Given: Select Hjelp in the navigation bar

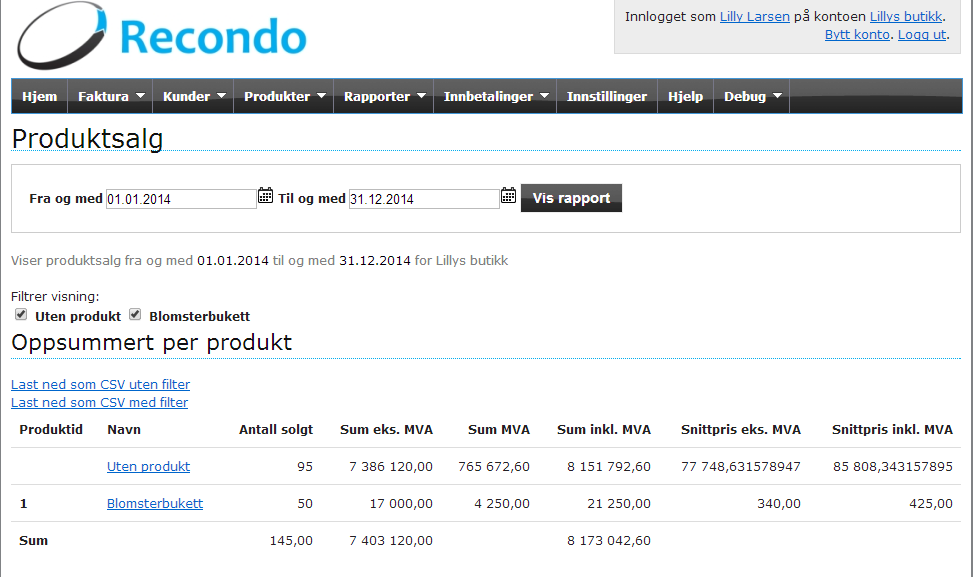Looking at the screenshot, I should pyautogui.click(x=685, y=97).
